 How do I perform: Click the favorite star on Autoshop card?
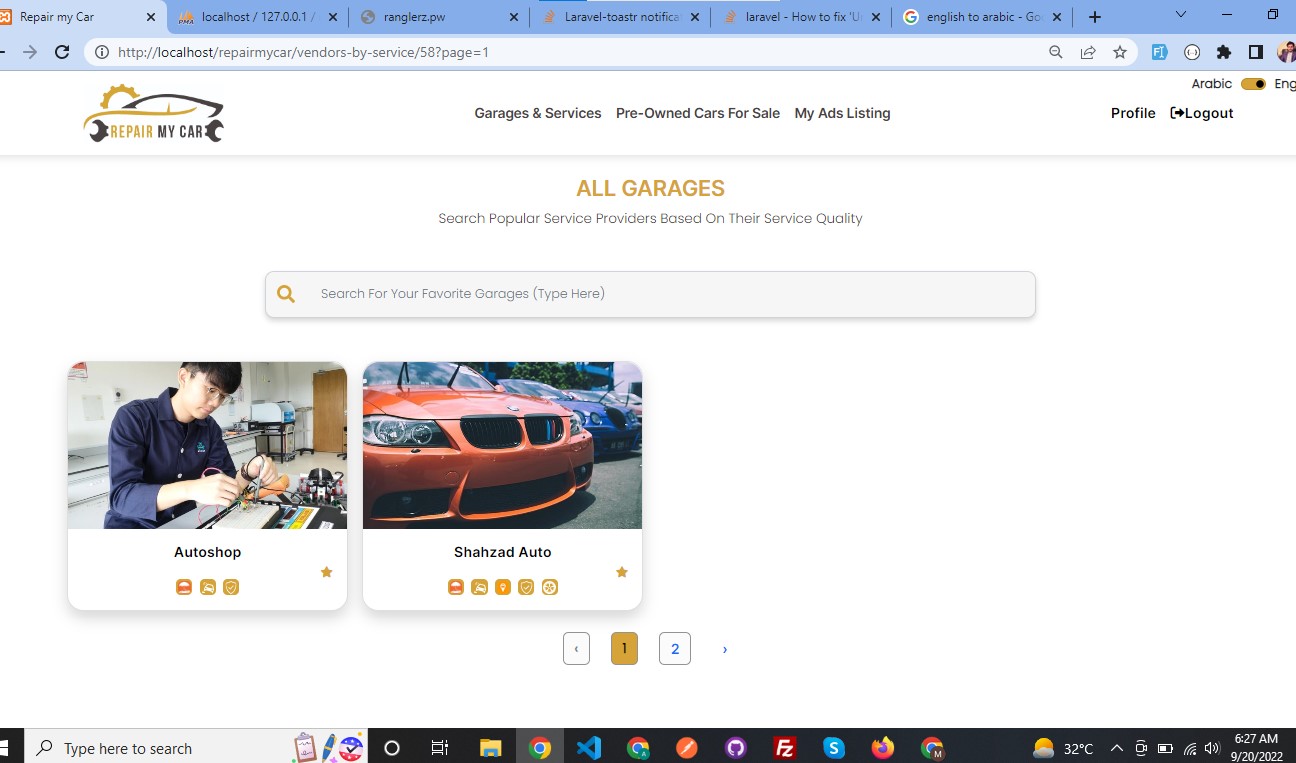(x=326, y=572)
